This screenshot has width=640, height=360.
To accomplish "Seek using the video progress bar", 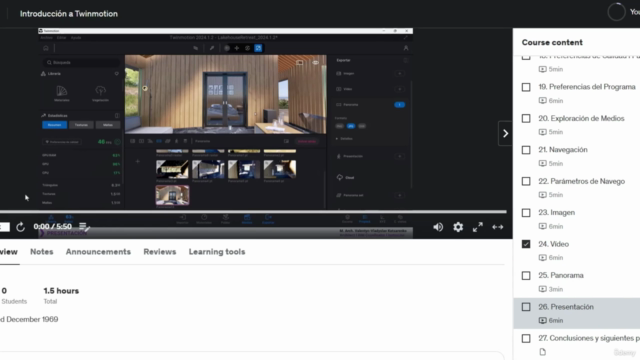I will point(253,211).
